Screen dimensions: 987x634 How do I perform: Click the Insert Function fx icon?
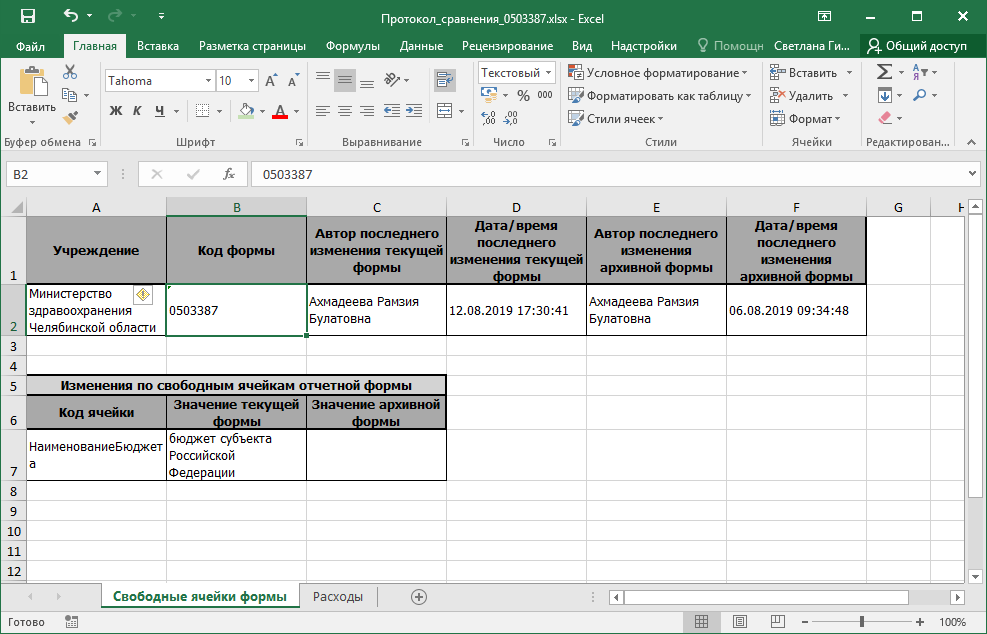point(229,174)
